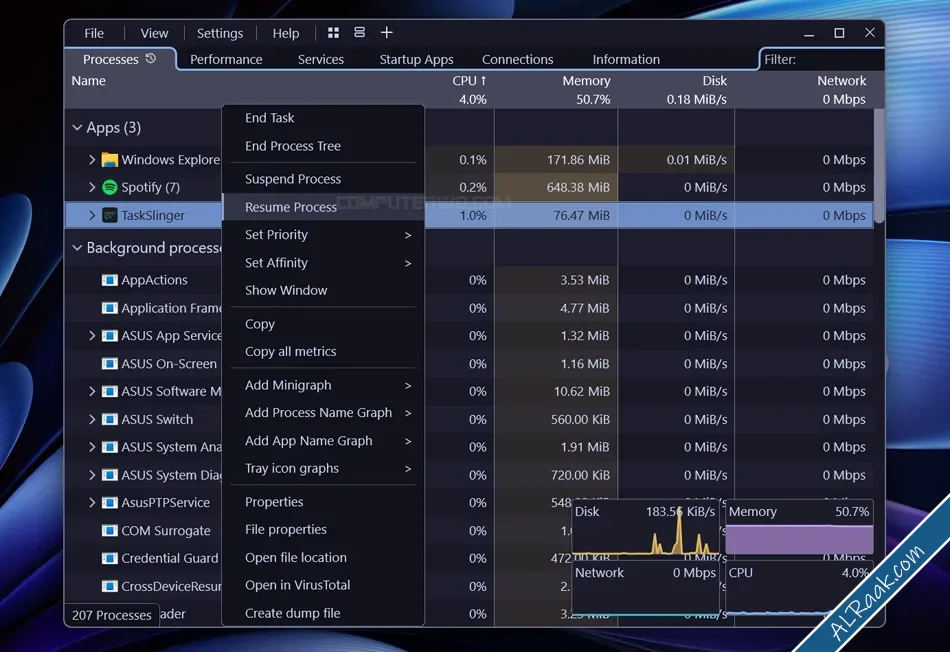Click the CrossDeviceResume process icon
The height and width of the screenshot is (652, 950).
coord(110,587)
